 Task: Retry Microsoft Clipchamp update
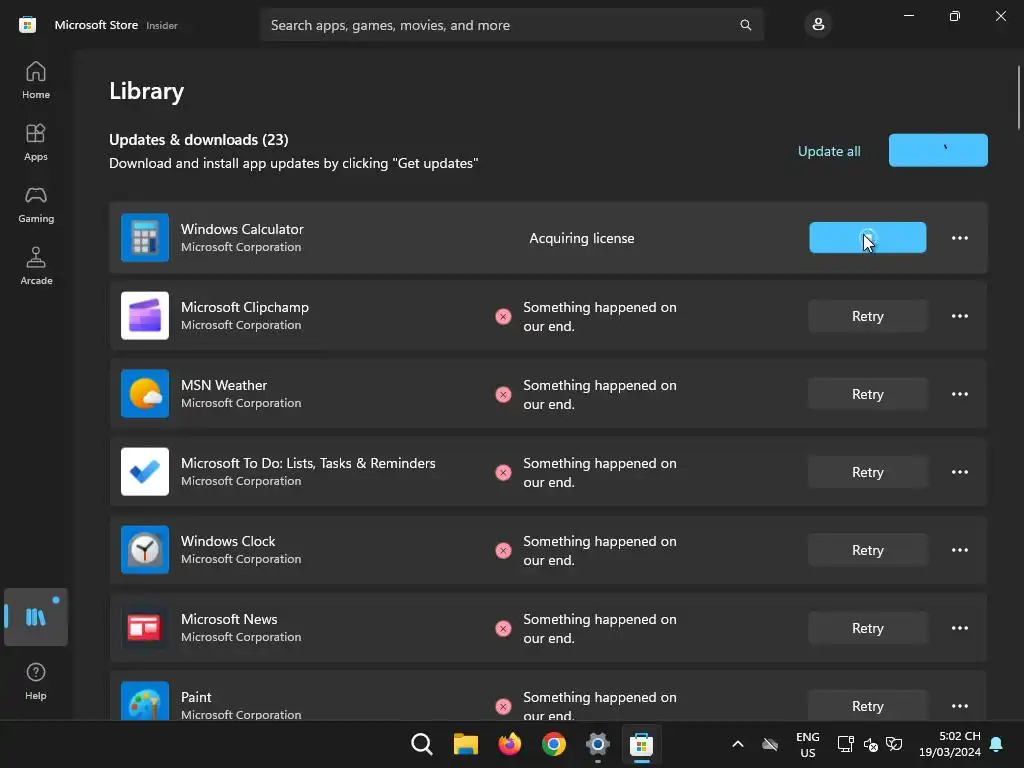(867, 316)
